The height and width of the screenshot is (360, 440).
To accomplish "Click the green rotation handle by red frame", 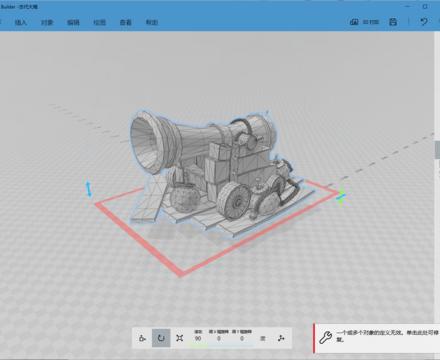I will click(341, 195).
